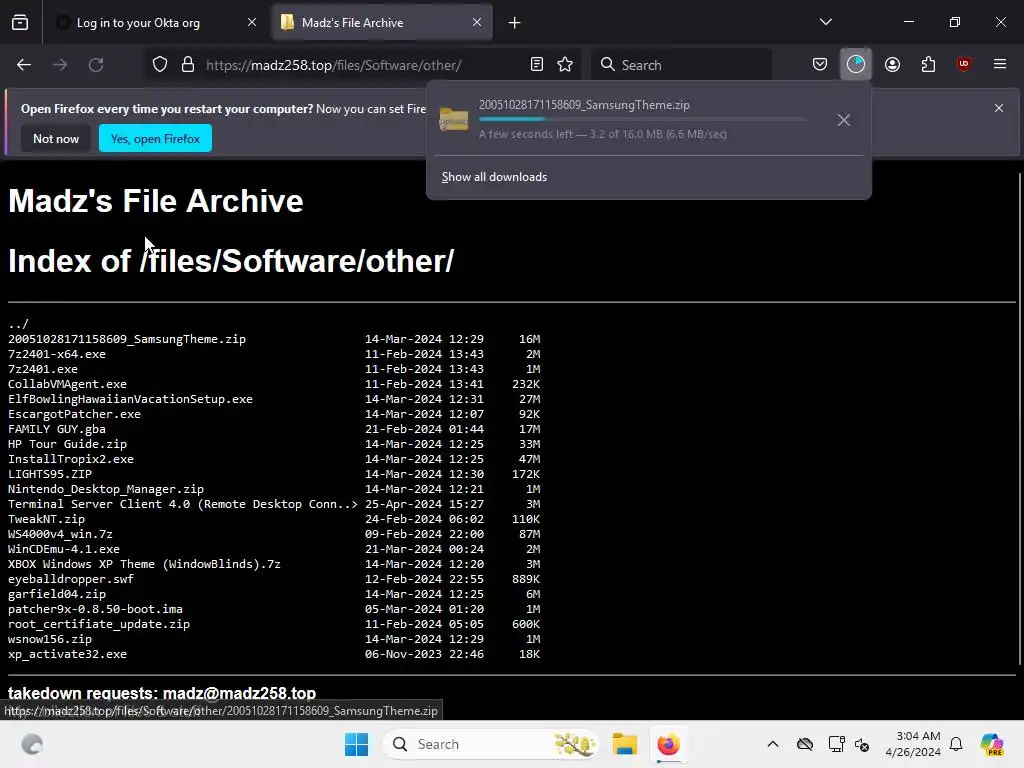1024x768 pixels.
Task: Click the download progress bar
Action: [x=642, y=120]
